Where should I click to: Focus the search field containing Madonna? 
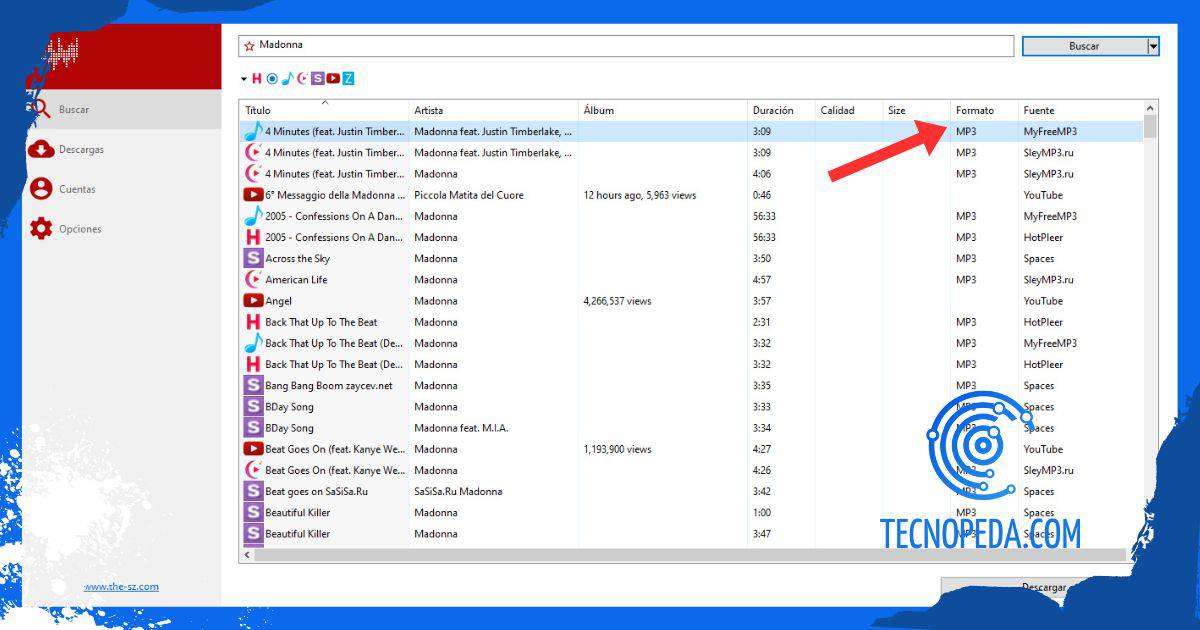click(x=627, y=46)
